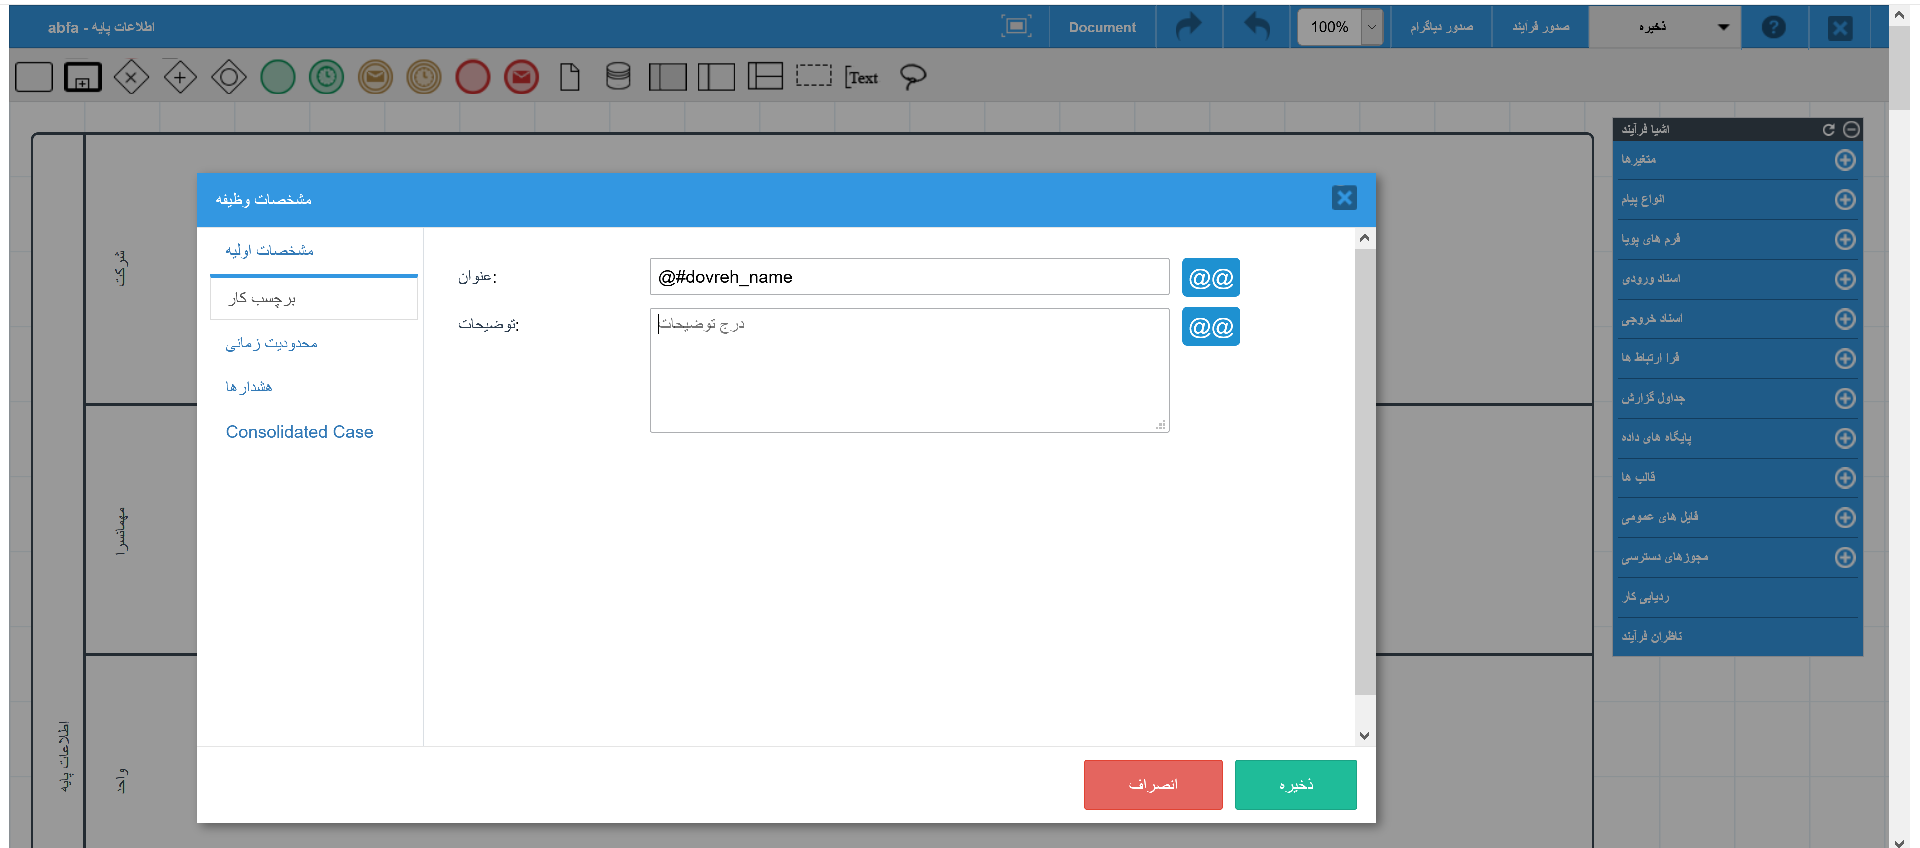The image size is (1920, 848).
Task: Click the red انصراف cancel button
Action: click(x=1153, y=785)
